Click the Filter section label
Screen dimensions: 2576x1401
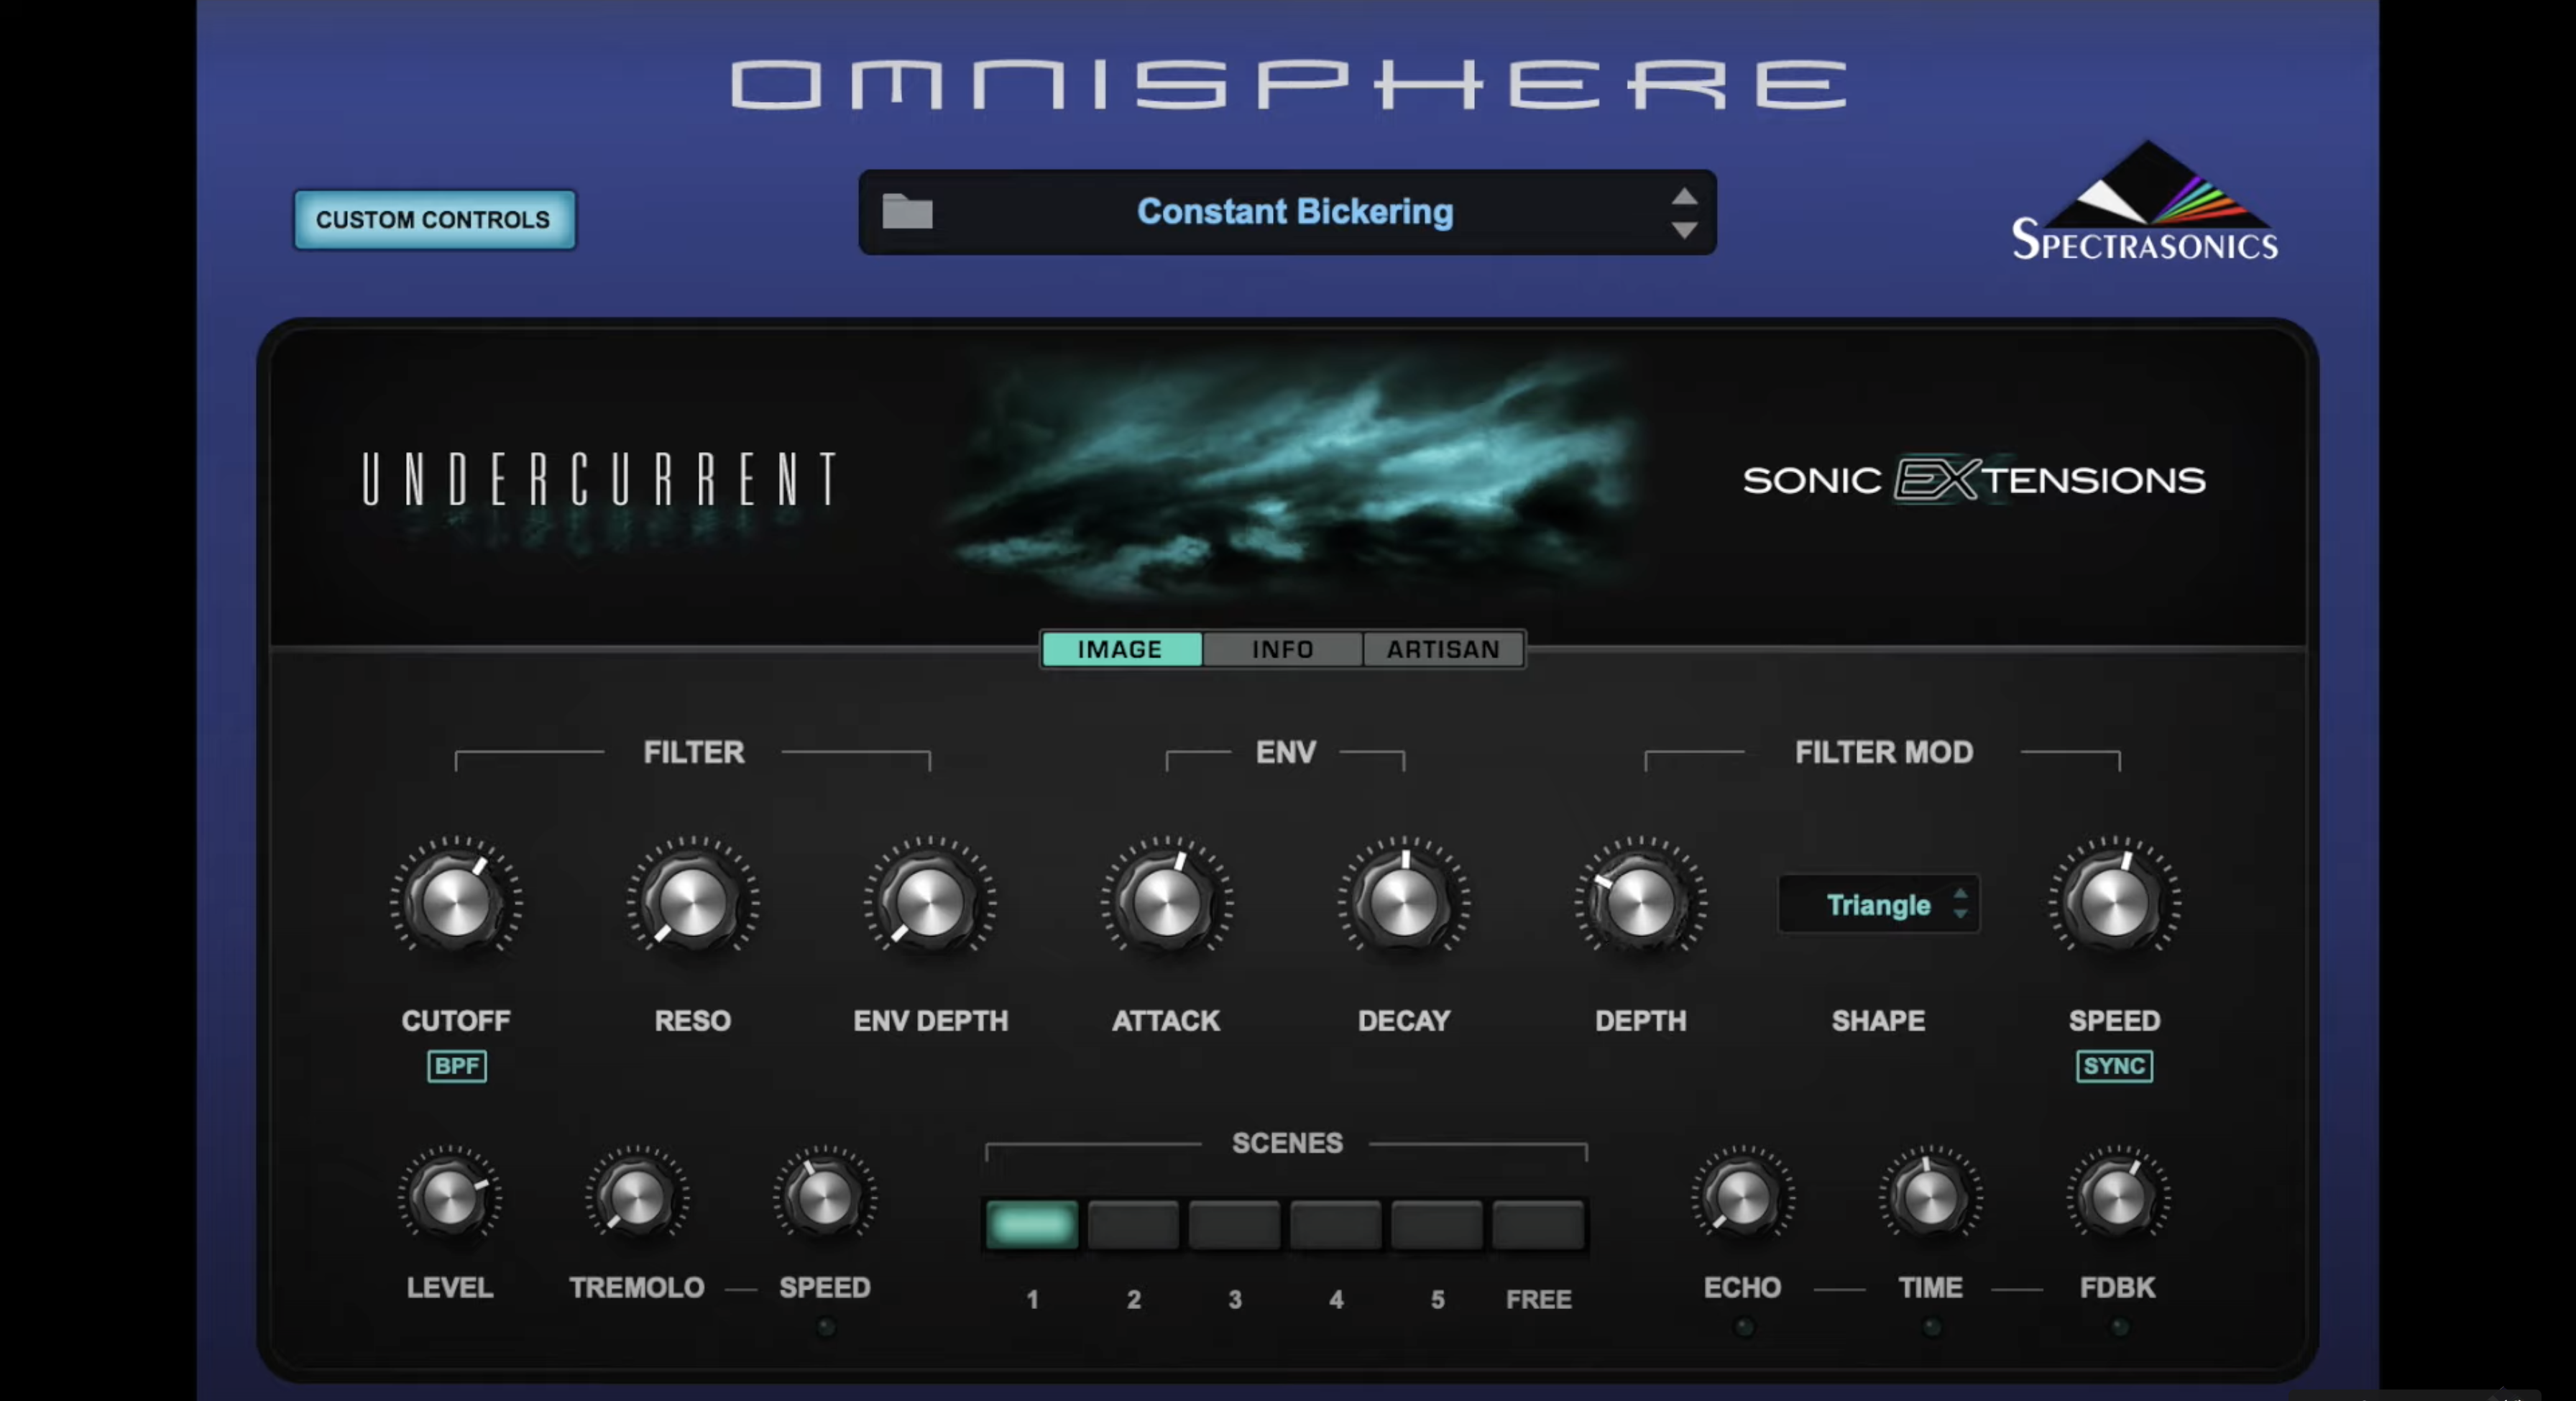(x=694, y=752)
